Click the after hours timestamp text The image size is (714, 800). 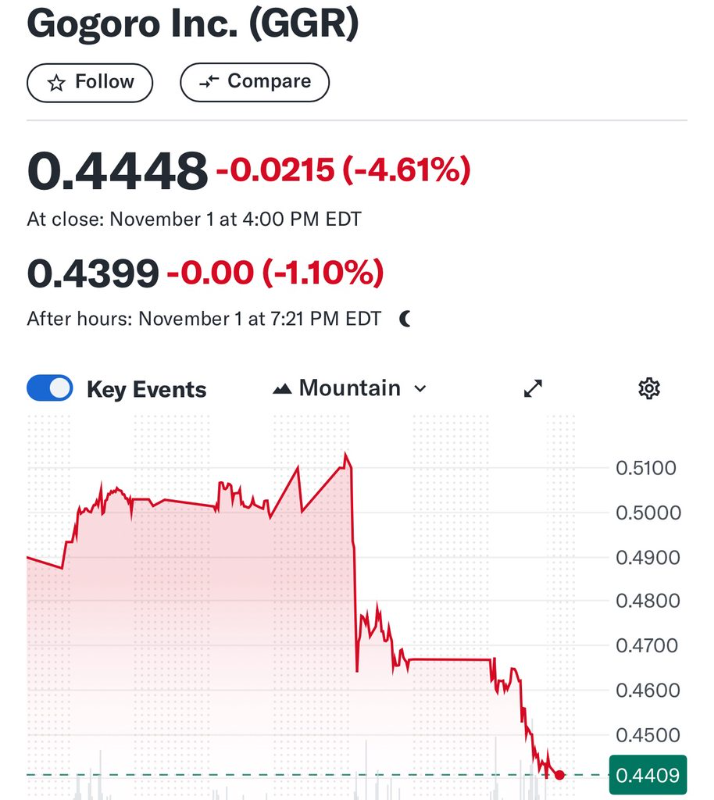coord(204,319)
